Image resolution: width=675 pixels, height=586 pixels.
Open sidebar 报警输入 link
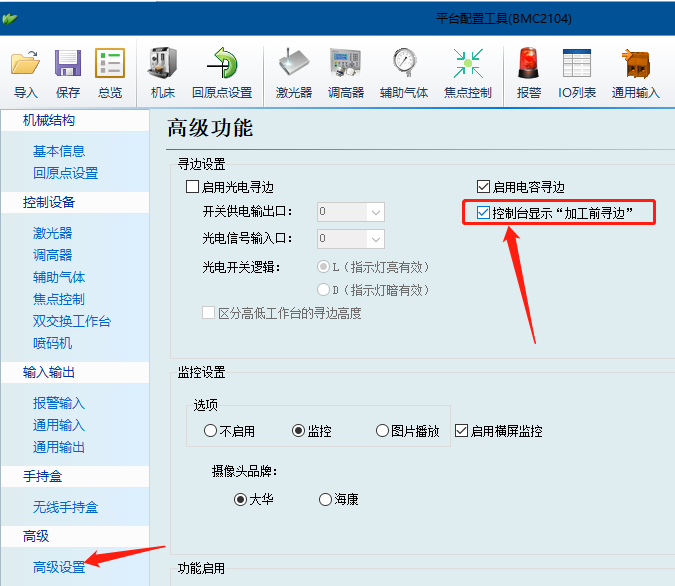pyautogui.click(x=59, y=403)
